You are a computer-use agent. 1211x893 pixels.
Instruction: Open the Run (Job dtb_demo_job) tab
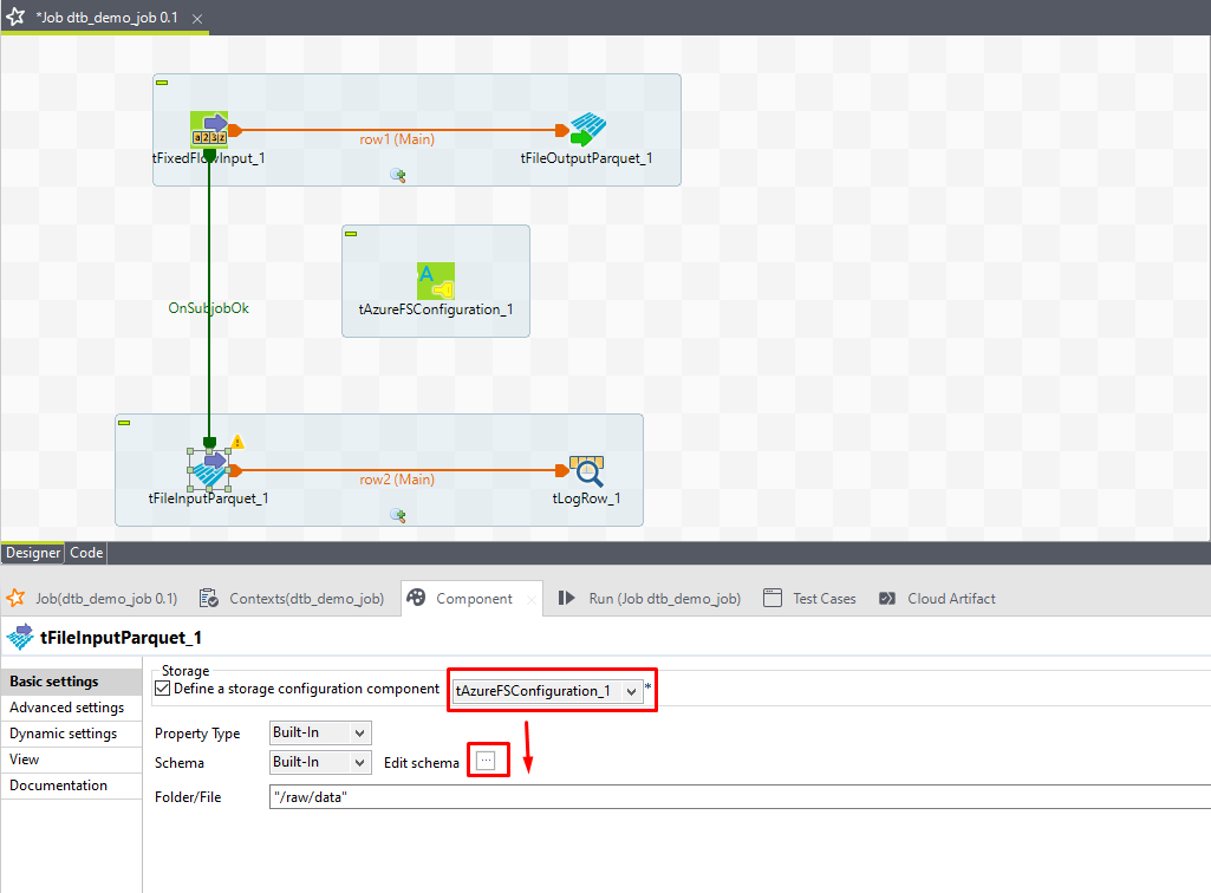[652, 598]
